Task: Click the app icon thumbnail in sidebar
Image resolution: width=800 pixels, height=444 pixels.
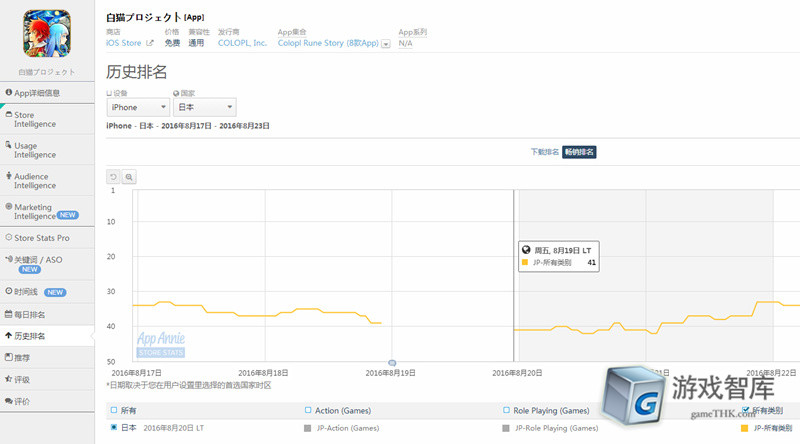Action: point(47,34)
